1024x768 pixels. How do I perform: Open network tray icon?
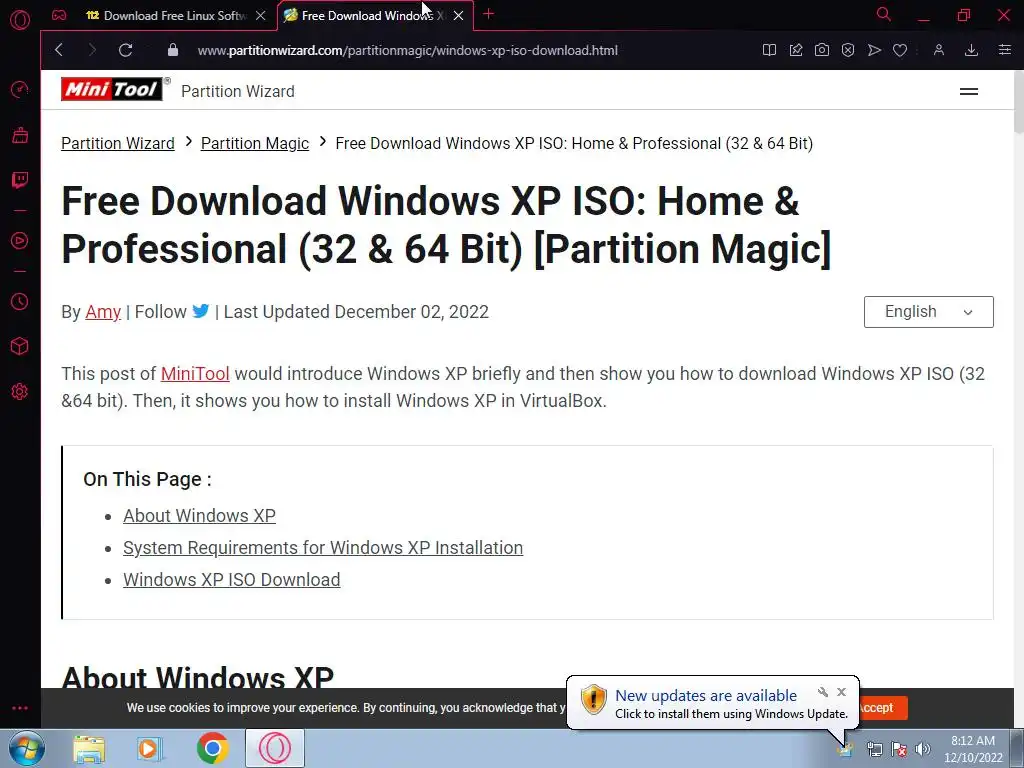(874, 749)
